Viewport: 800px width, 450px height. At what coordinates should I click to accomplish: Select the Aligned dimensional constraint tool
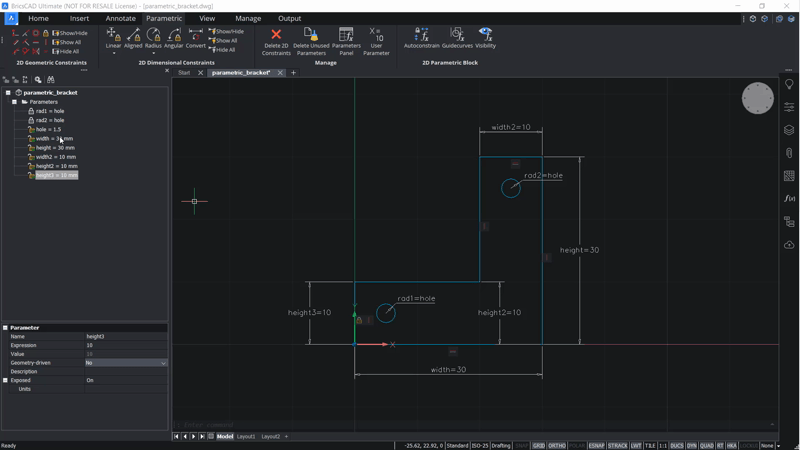(133, 38)
